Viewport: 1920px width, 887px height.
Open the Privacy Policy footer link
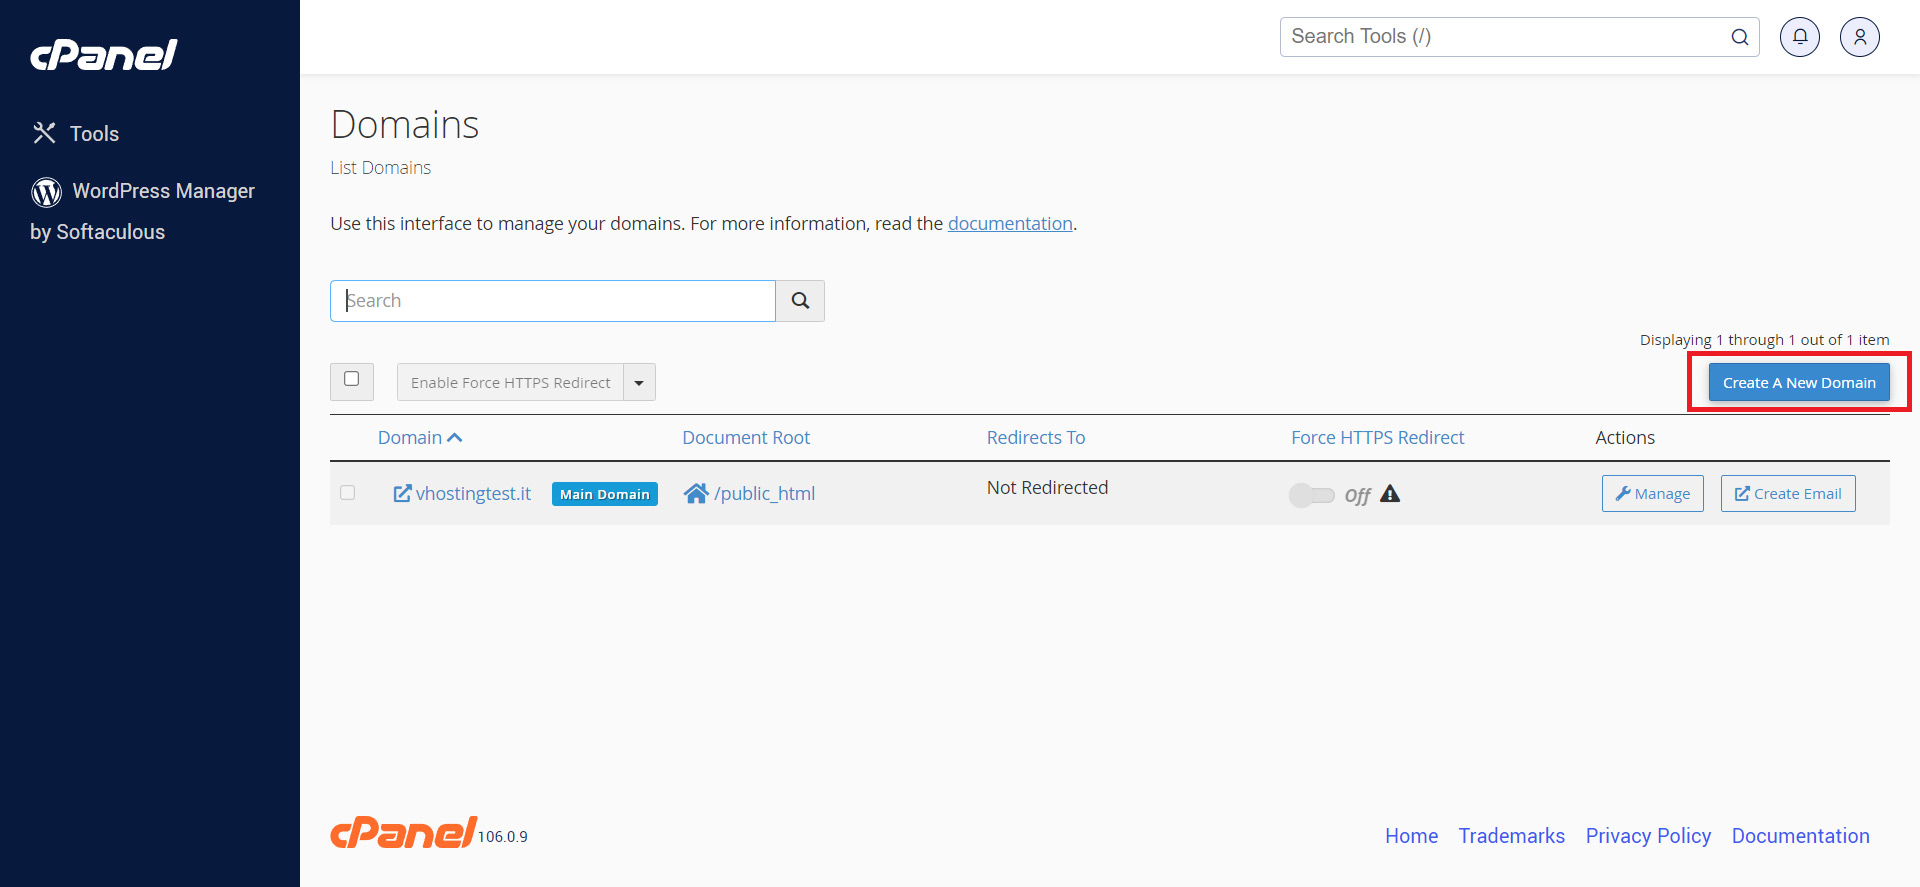[x=1648, y=836]
